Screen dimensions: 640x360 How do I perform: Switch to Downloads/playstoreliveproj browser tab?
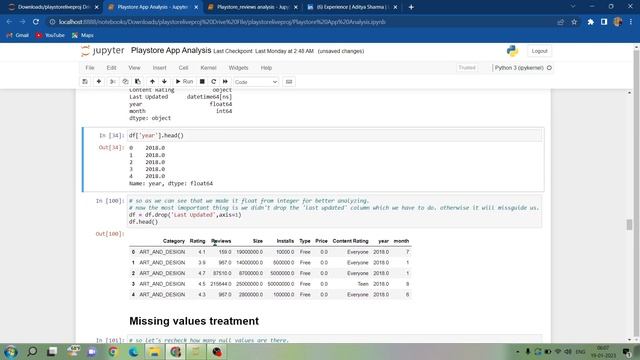53,7
